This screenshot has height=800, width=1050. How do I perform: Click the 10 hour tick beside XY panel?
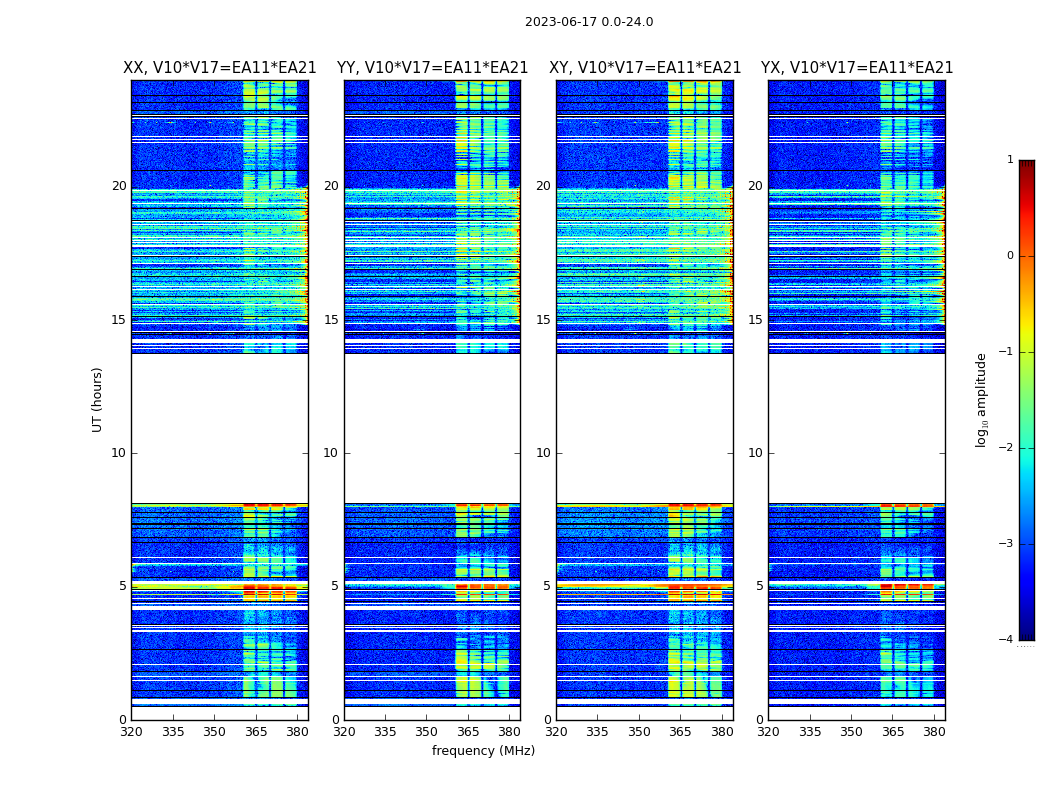[543, 453]
